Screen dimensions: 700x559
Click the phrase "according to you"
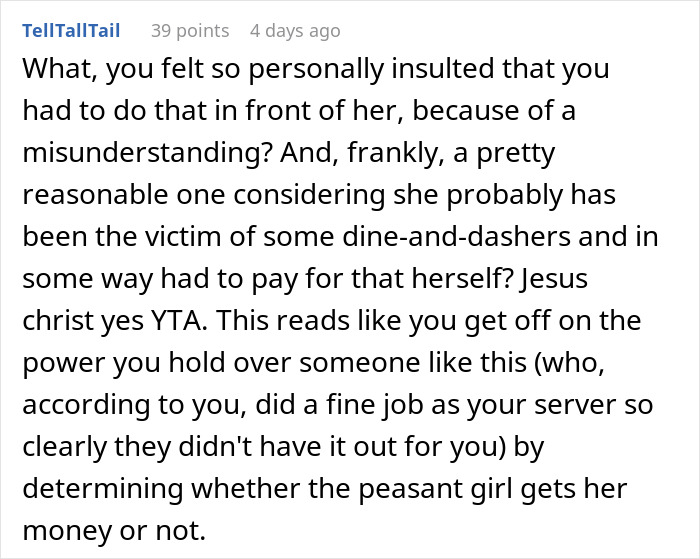click(x=105, y=406)
